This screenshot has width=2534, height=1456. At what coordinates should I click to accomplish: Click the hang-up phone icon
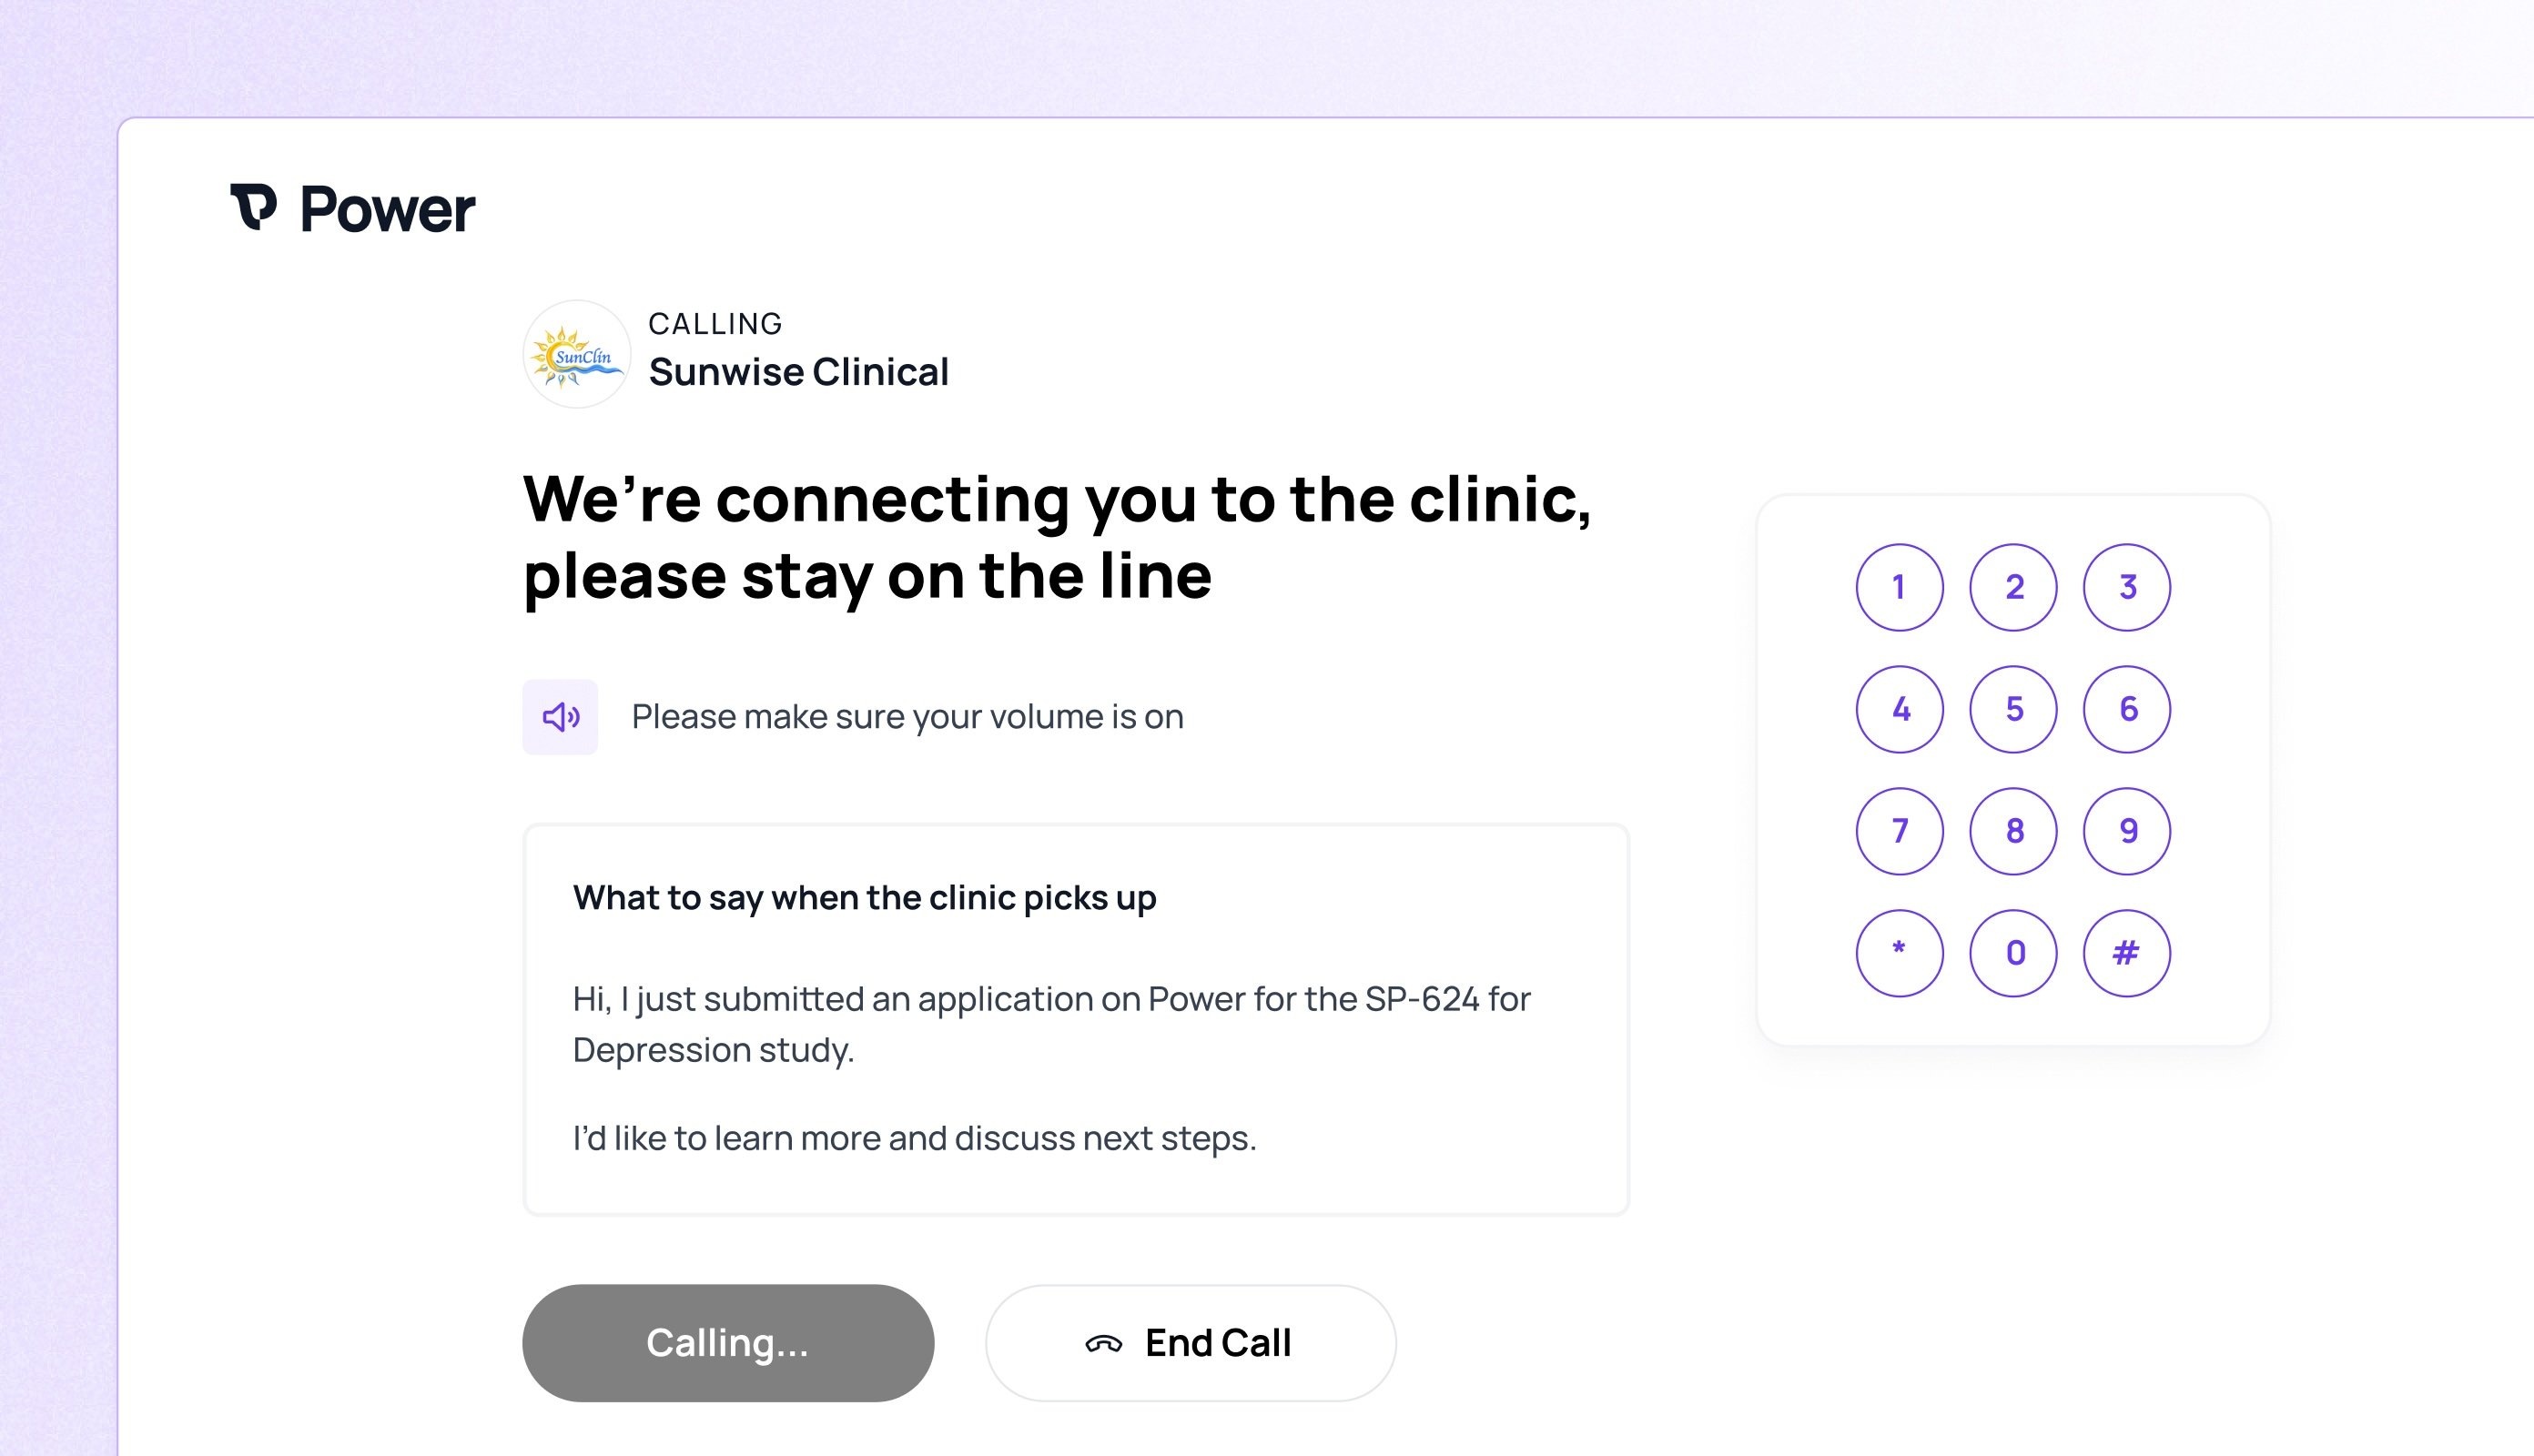(x=1104, y=1344)
